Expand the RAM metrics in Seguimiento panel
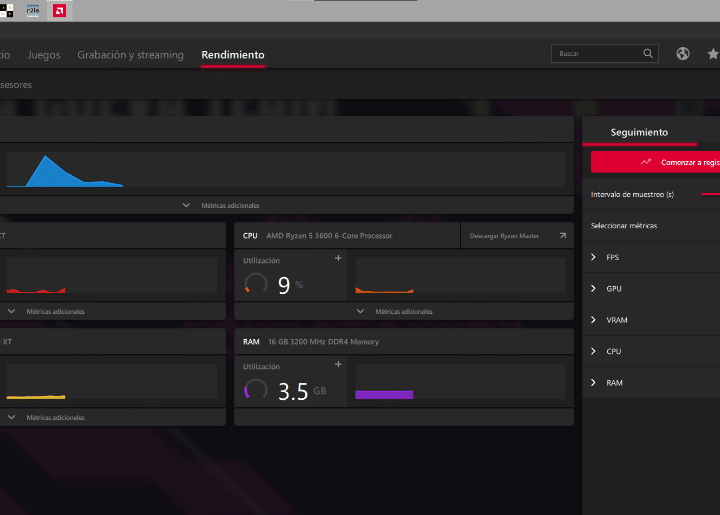Screen dimensions: 720x515 (x=593, y=383)
